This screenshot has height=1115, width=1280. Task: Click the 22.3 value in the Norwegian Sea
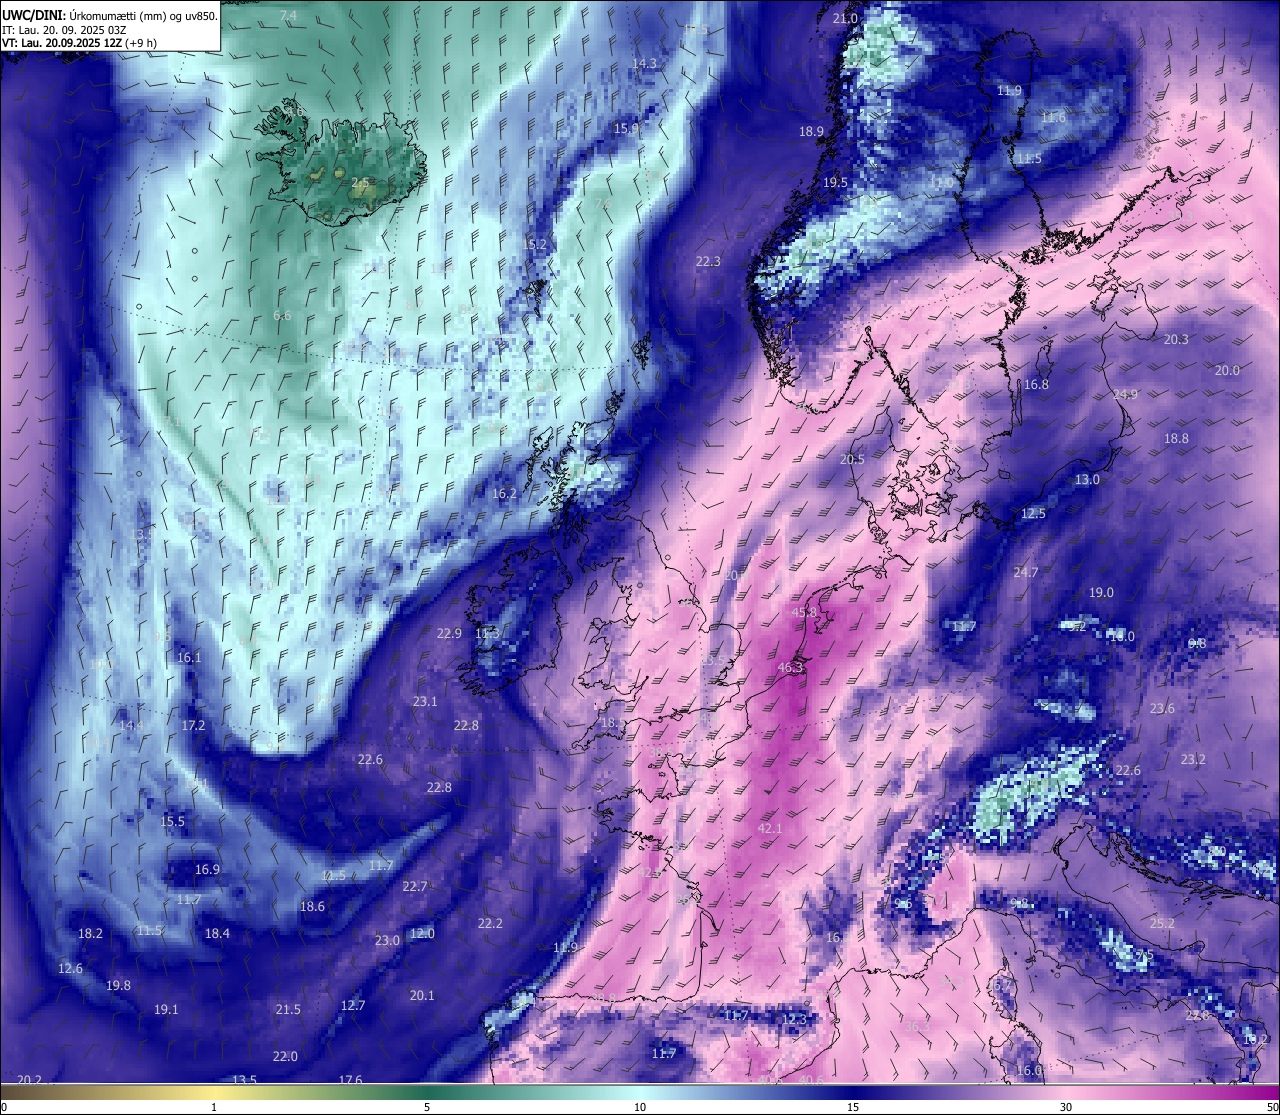(x=708, y=261)
